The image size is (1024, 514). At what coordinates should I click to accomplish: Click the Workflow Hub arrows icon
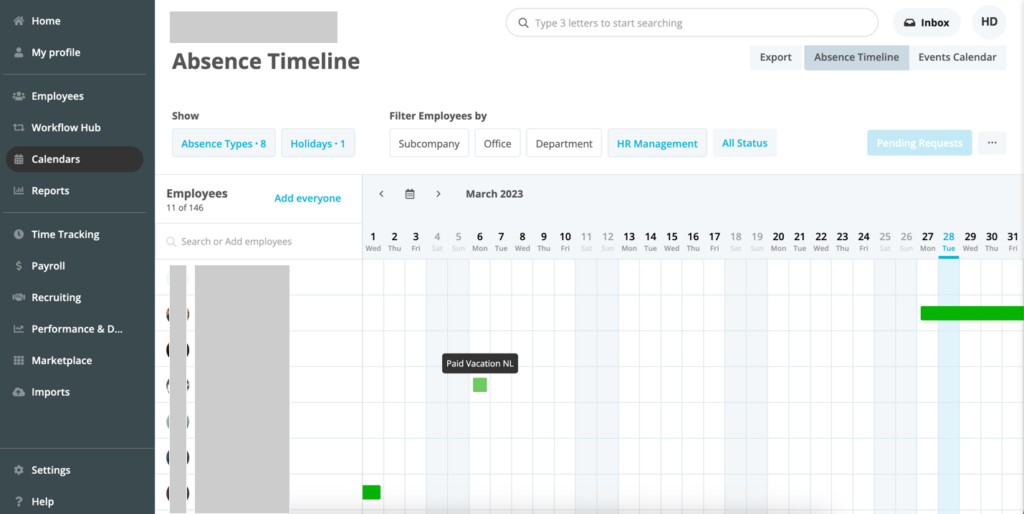(x=19, y=127)
